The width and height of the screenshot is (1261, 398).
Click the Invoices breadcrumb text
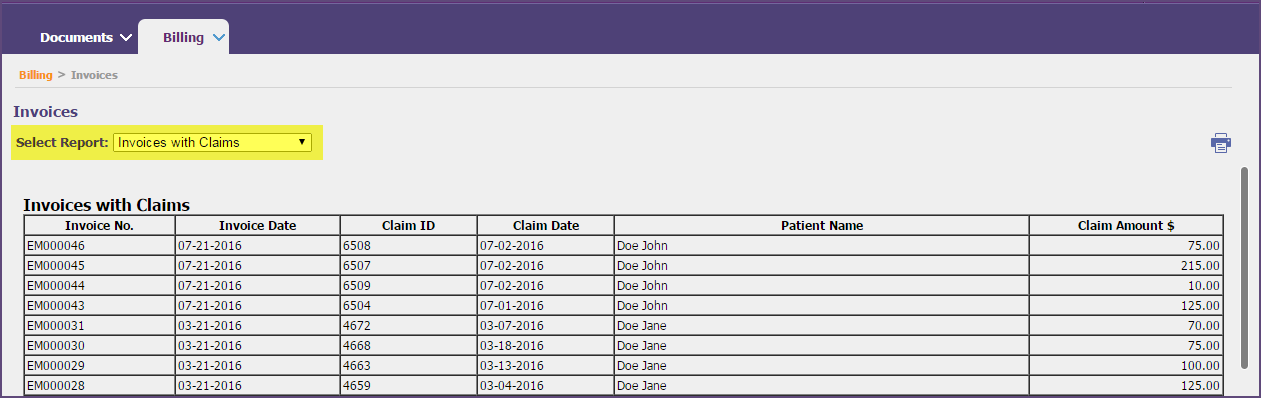[94, 75]
